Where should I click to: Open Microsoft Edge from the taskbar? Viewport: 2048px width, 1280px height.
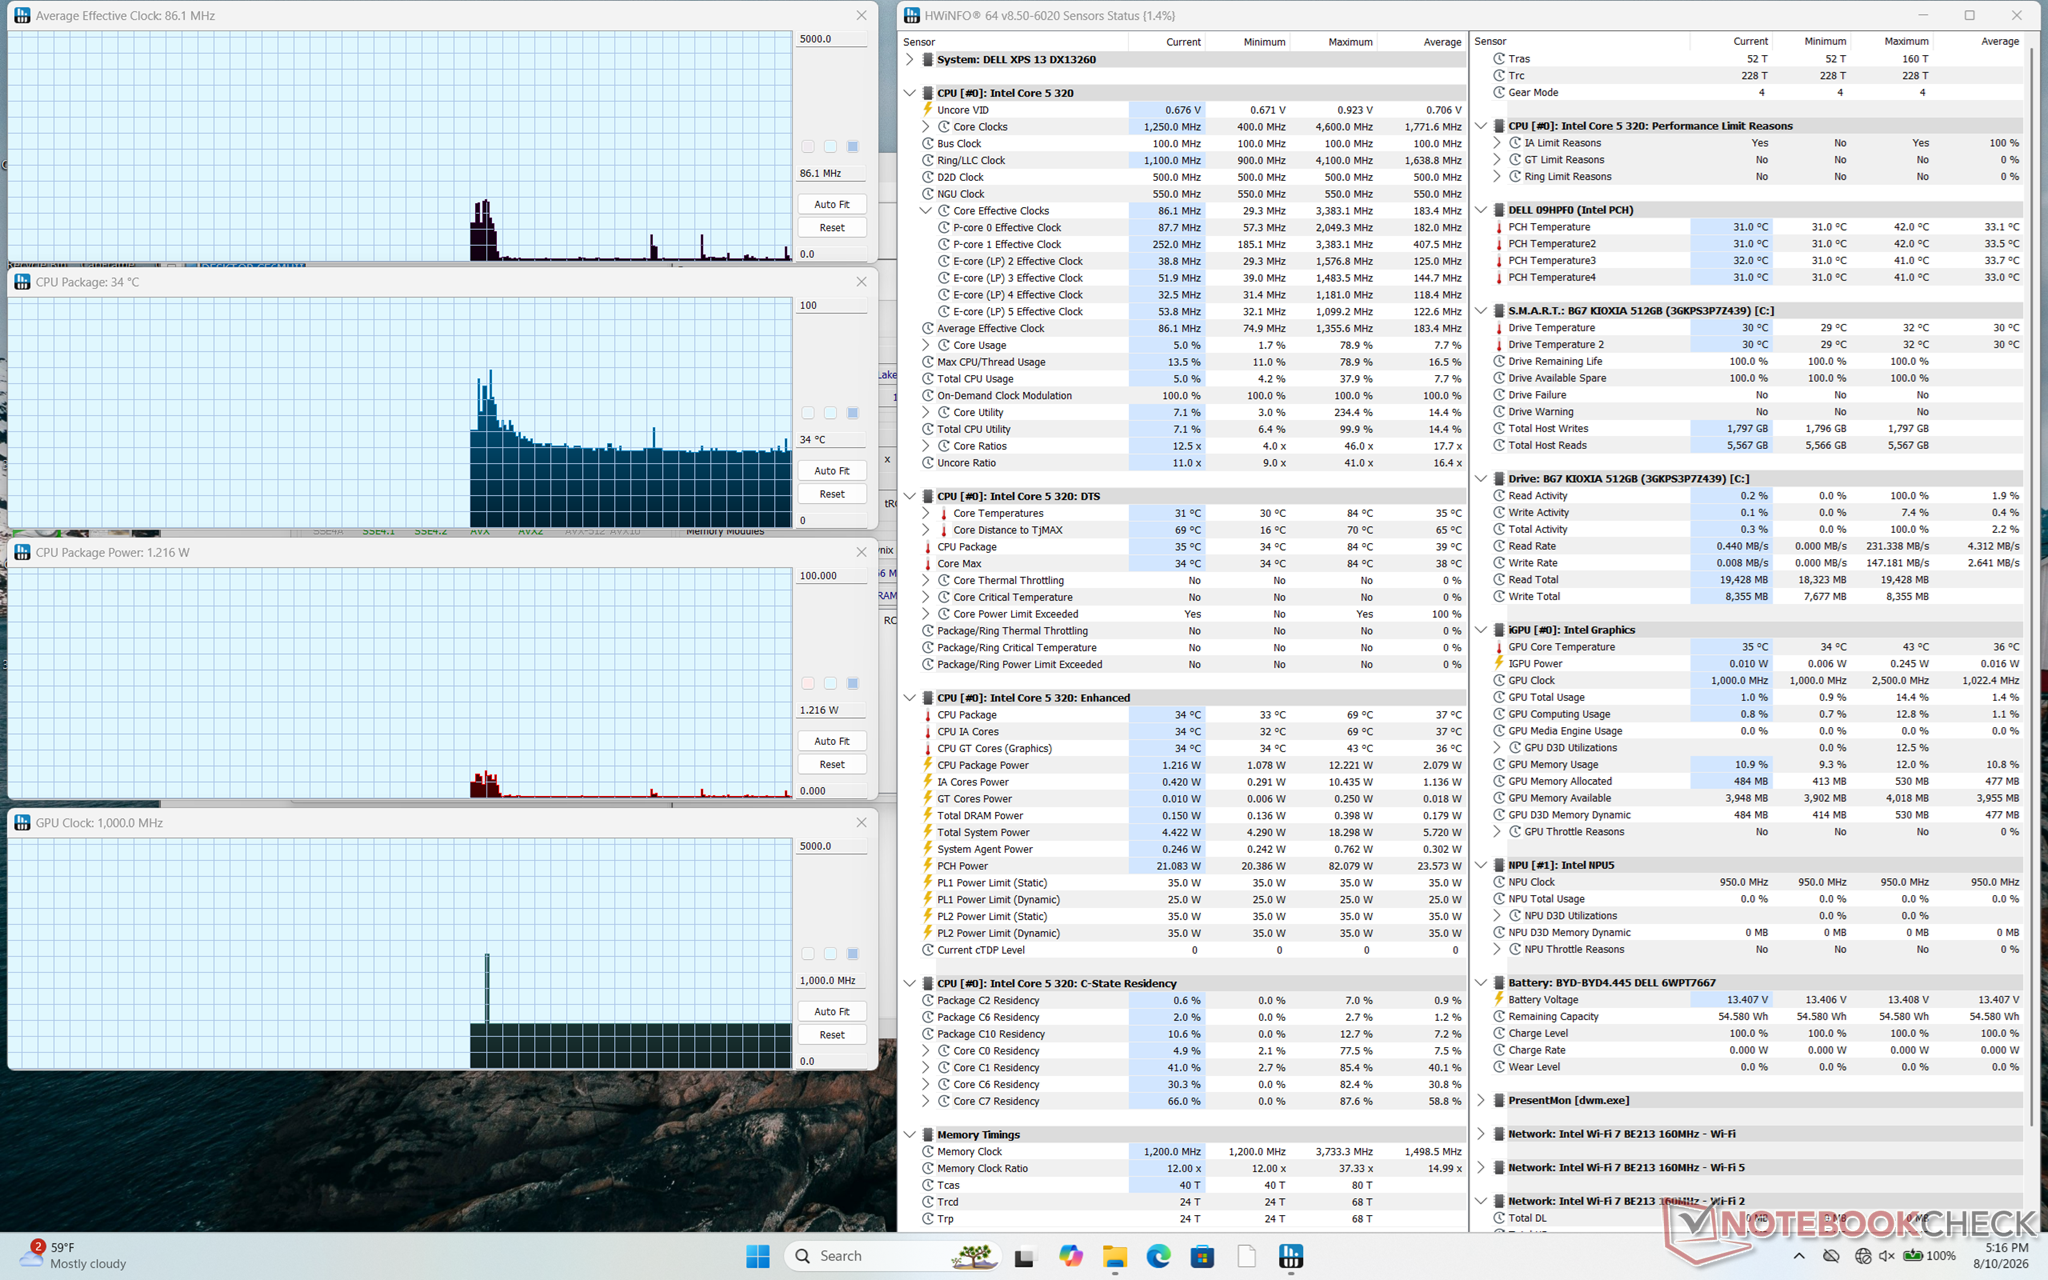click(x=1158, y=1256)
